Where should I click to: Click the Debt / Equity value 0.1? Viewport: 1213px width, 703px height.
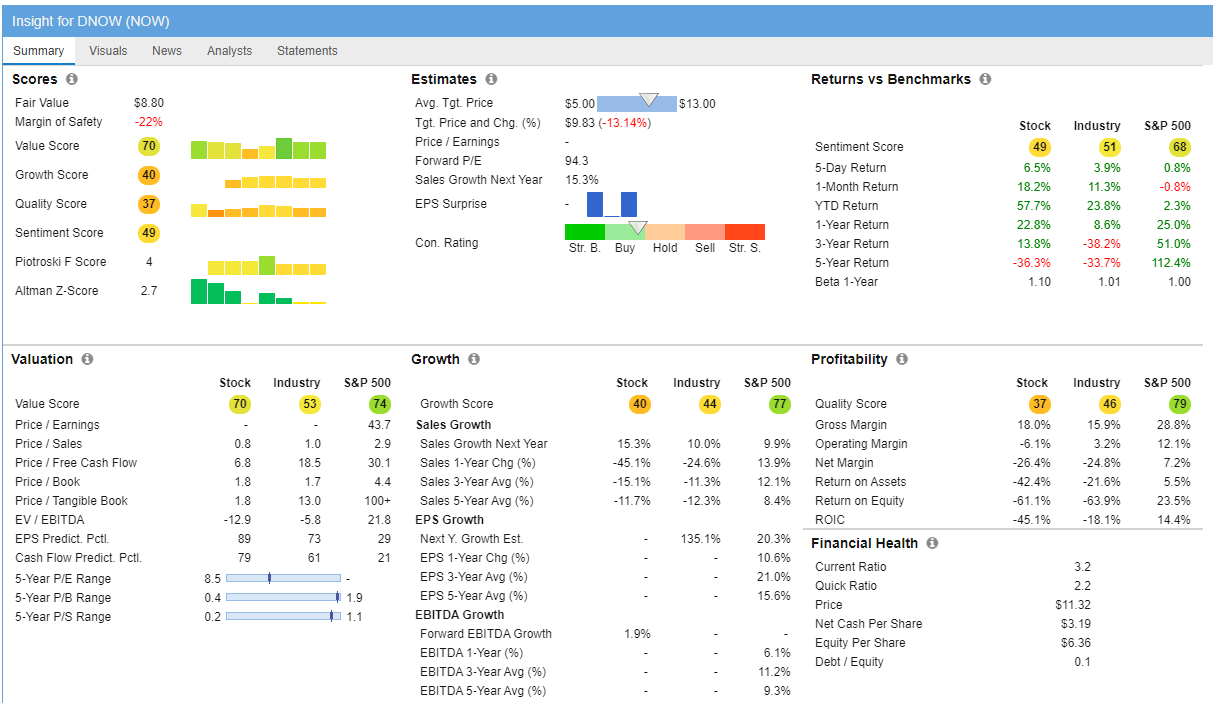pos(1082,662)
